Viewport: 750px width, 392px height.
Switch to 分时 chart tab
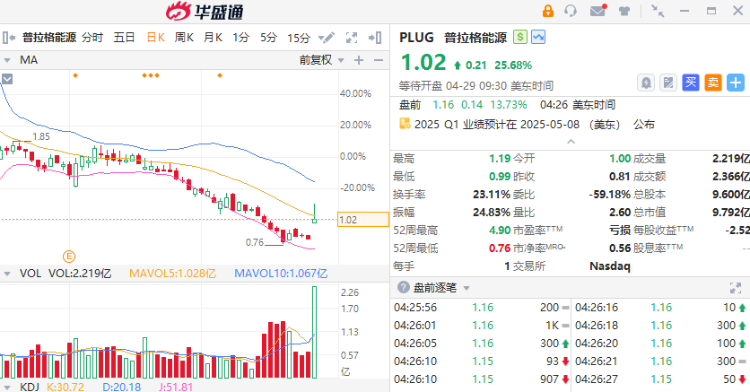pyautogui.click(x=92, y=37)
